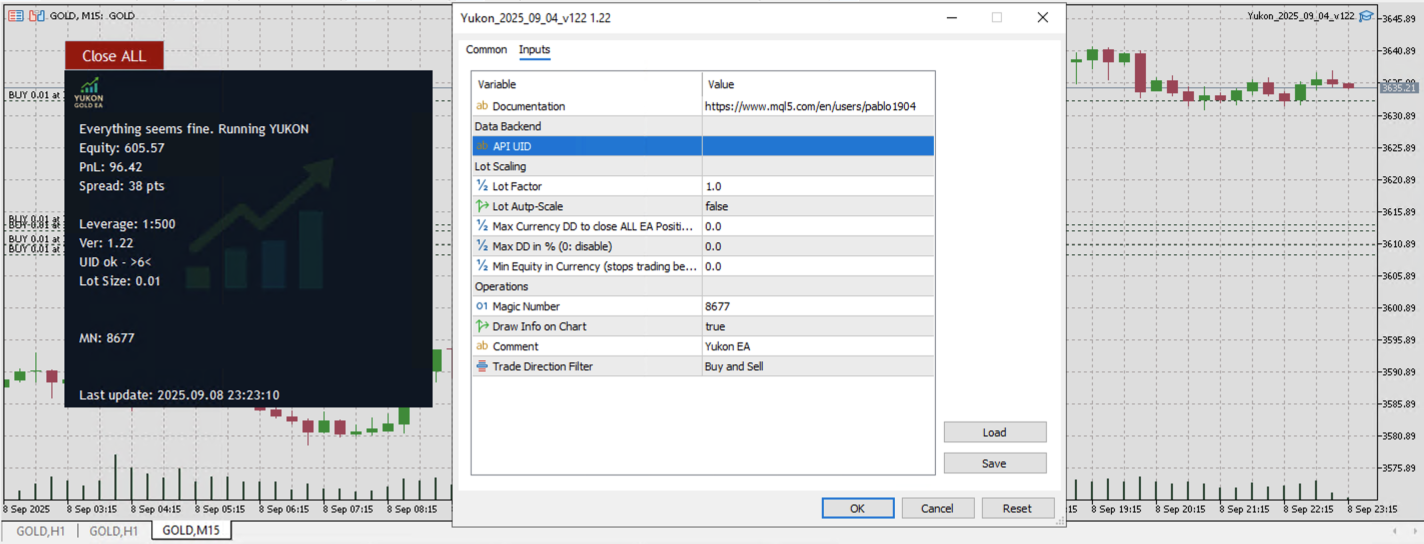Click the Data Backend section row
The image size is (1424, 544).
(x=703, y=126)
